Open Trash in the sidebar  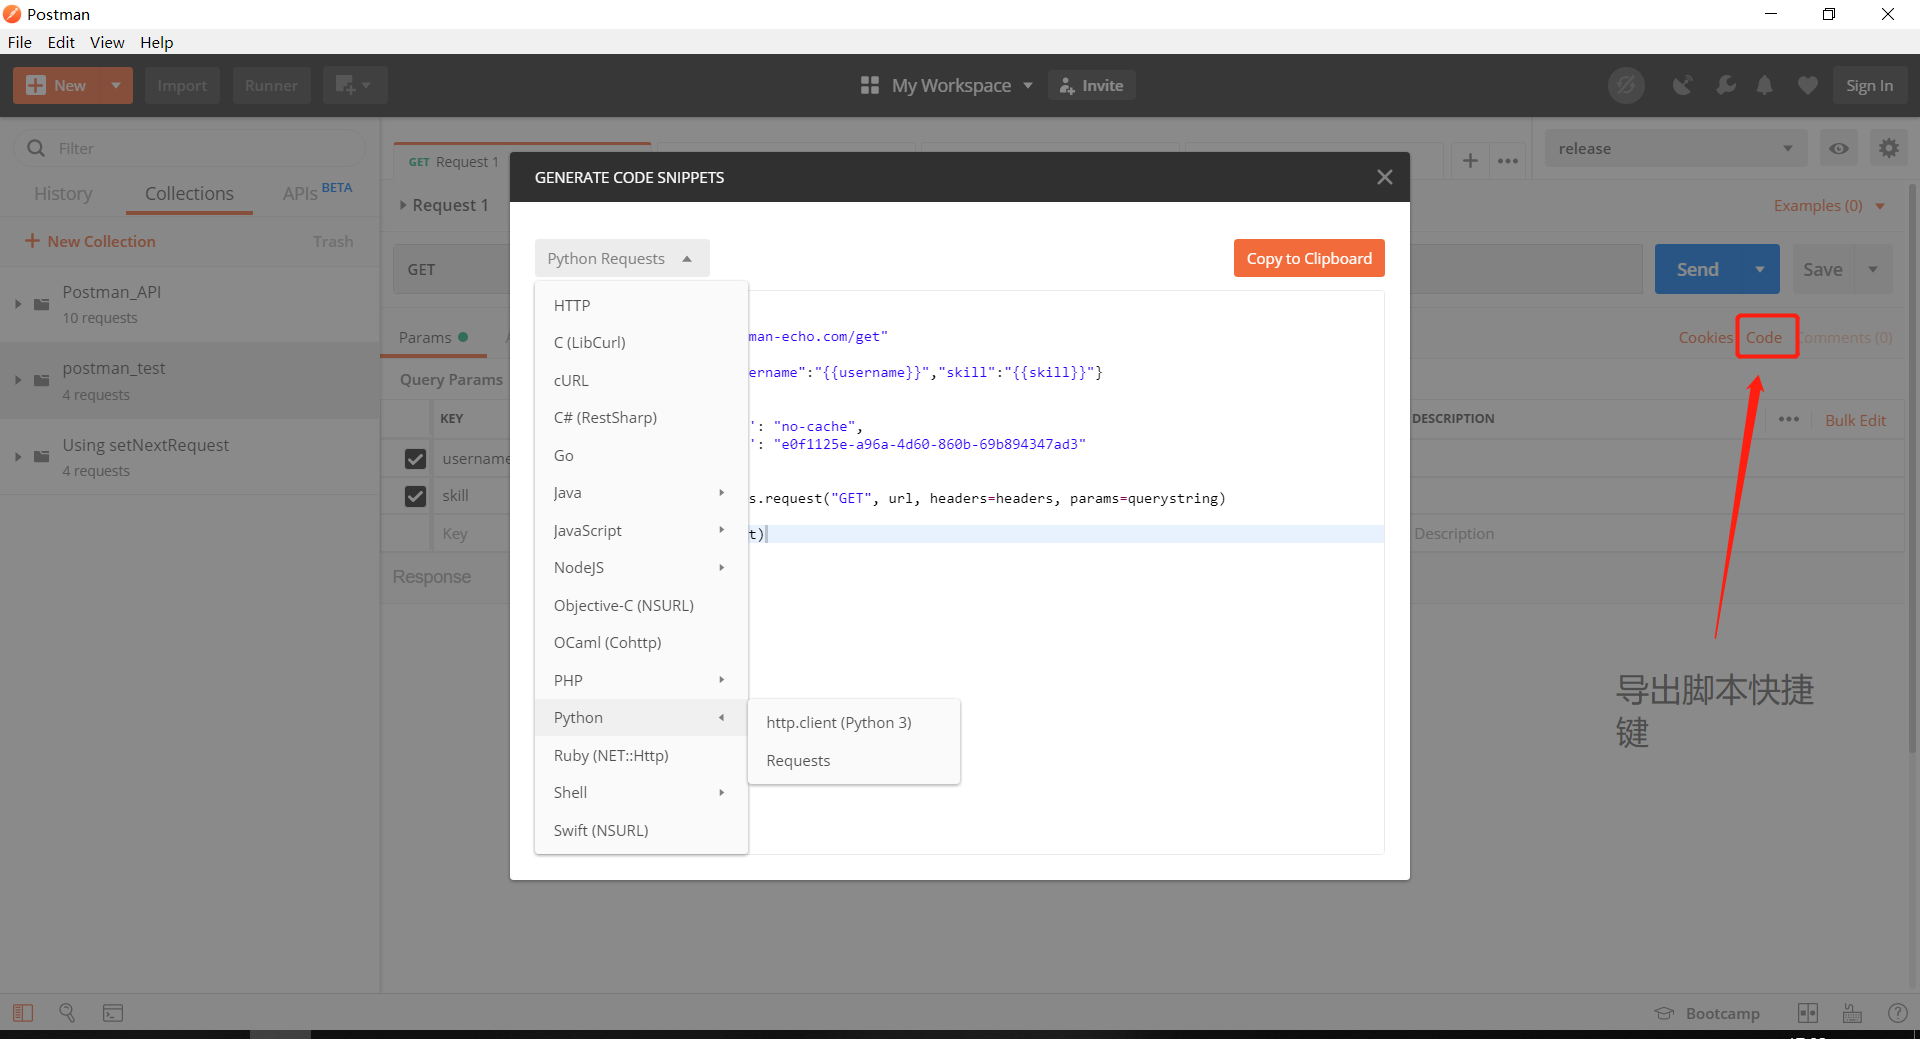click(x=333, y=241)
